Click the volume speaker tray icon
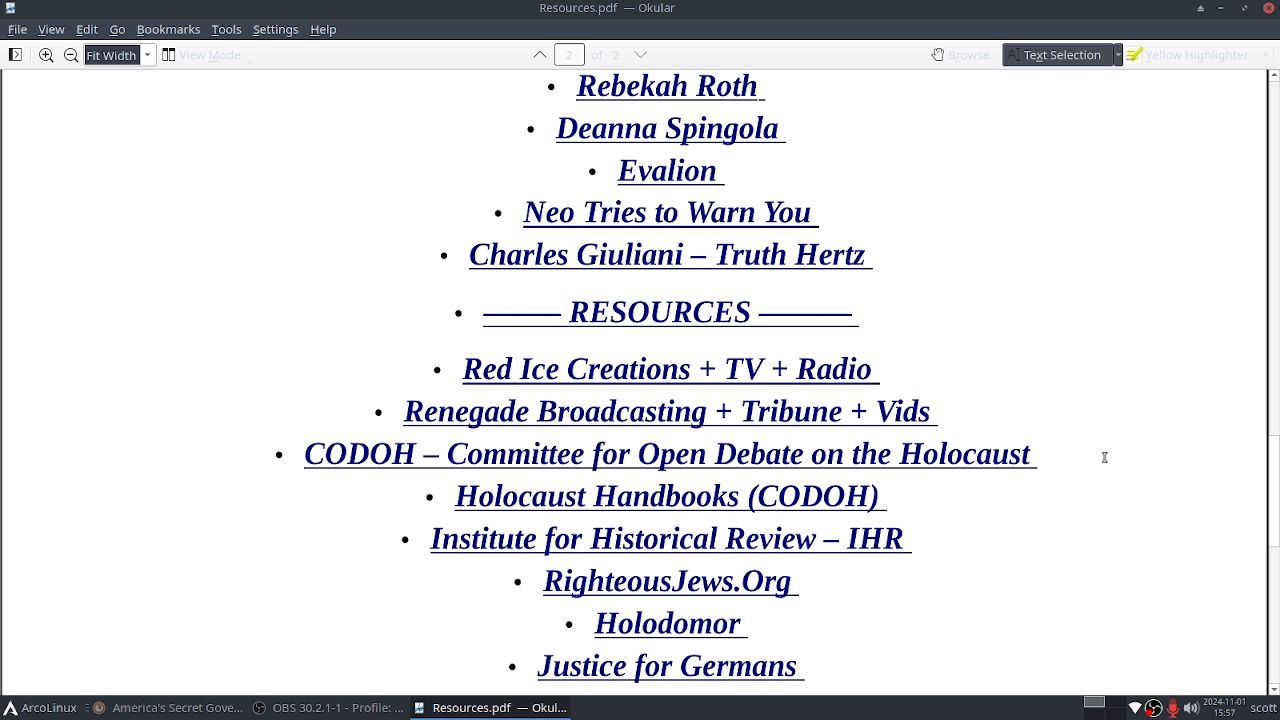Screen dimensions: 1280x720 click(1191, 708)
